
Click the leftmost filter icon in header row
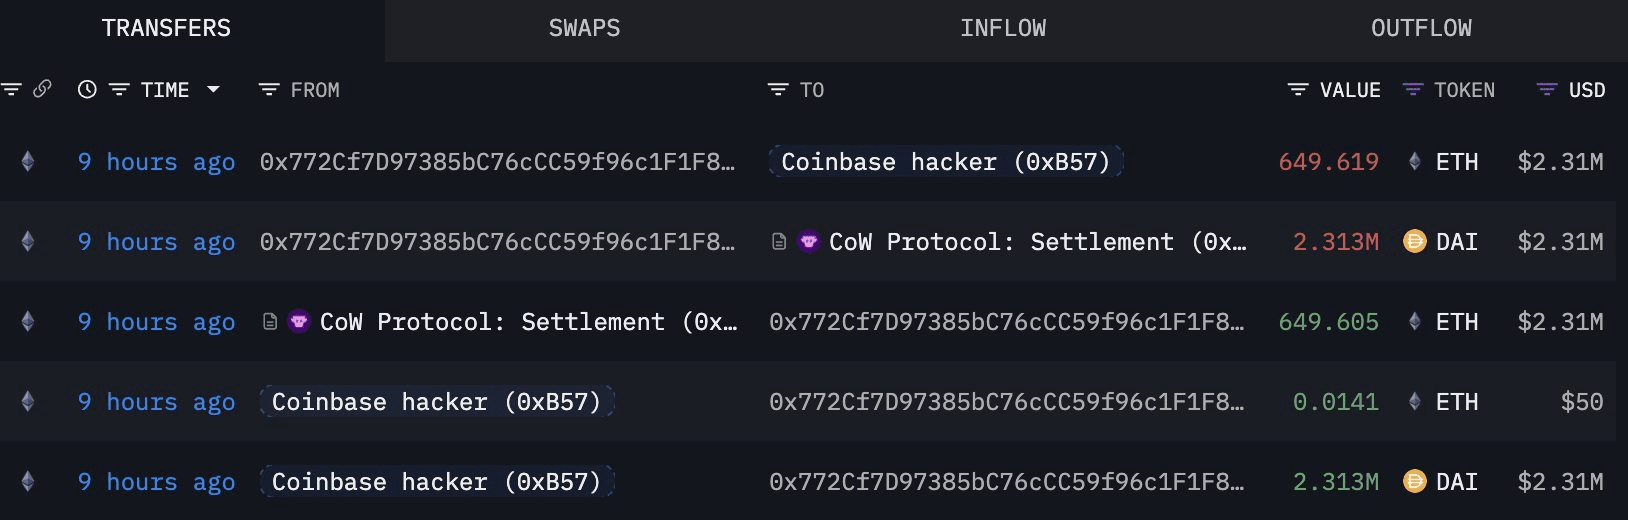11,90
